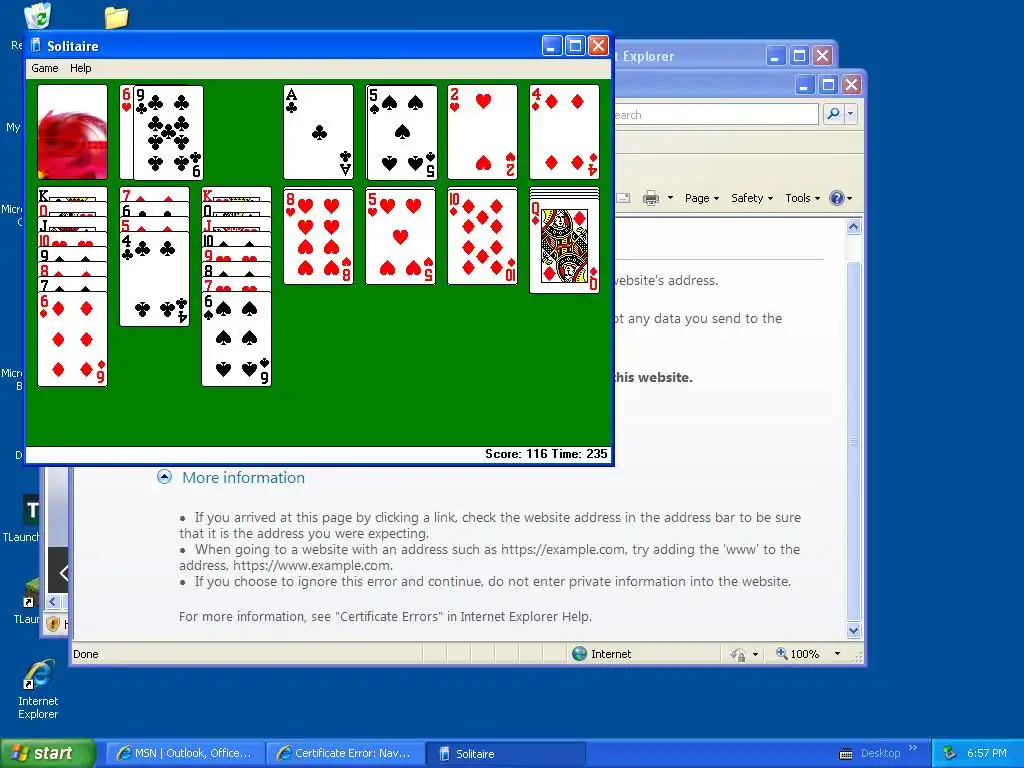1024x768 pixels.
Task: Select the 2 of hearts foundation card
Action: point(483,132)
